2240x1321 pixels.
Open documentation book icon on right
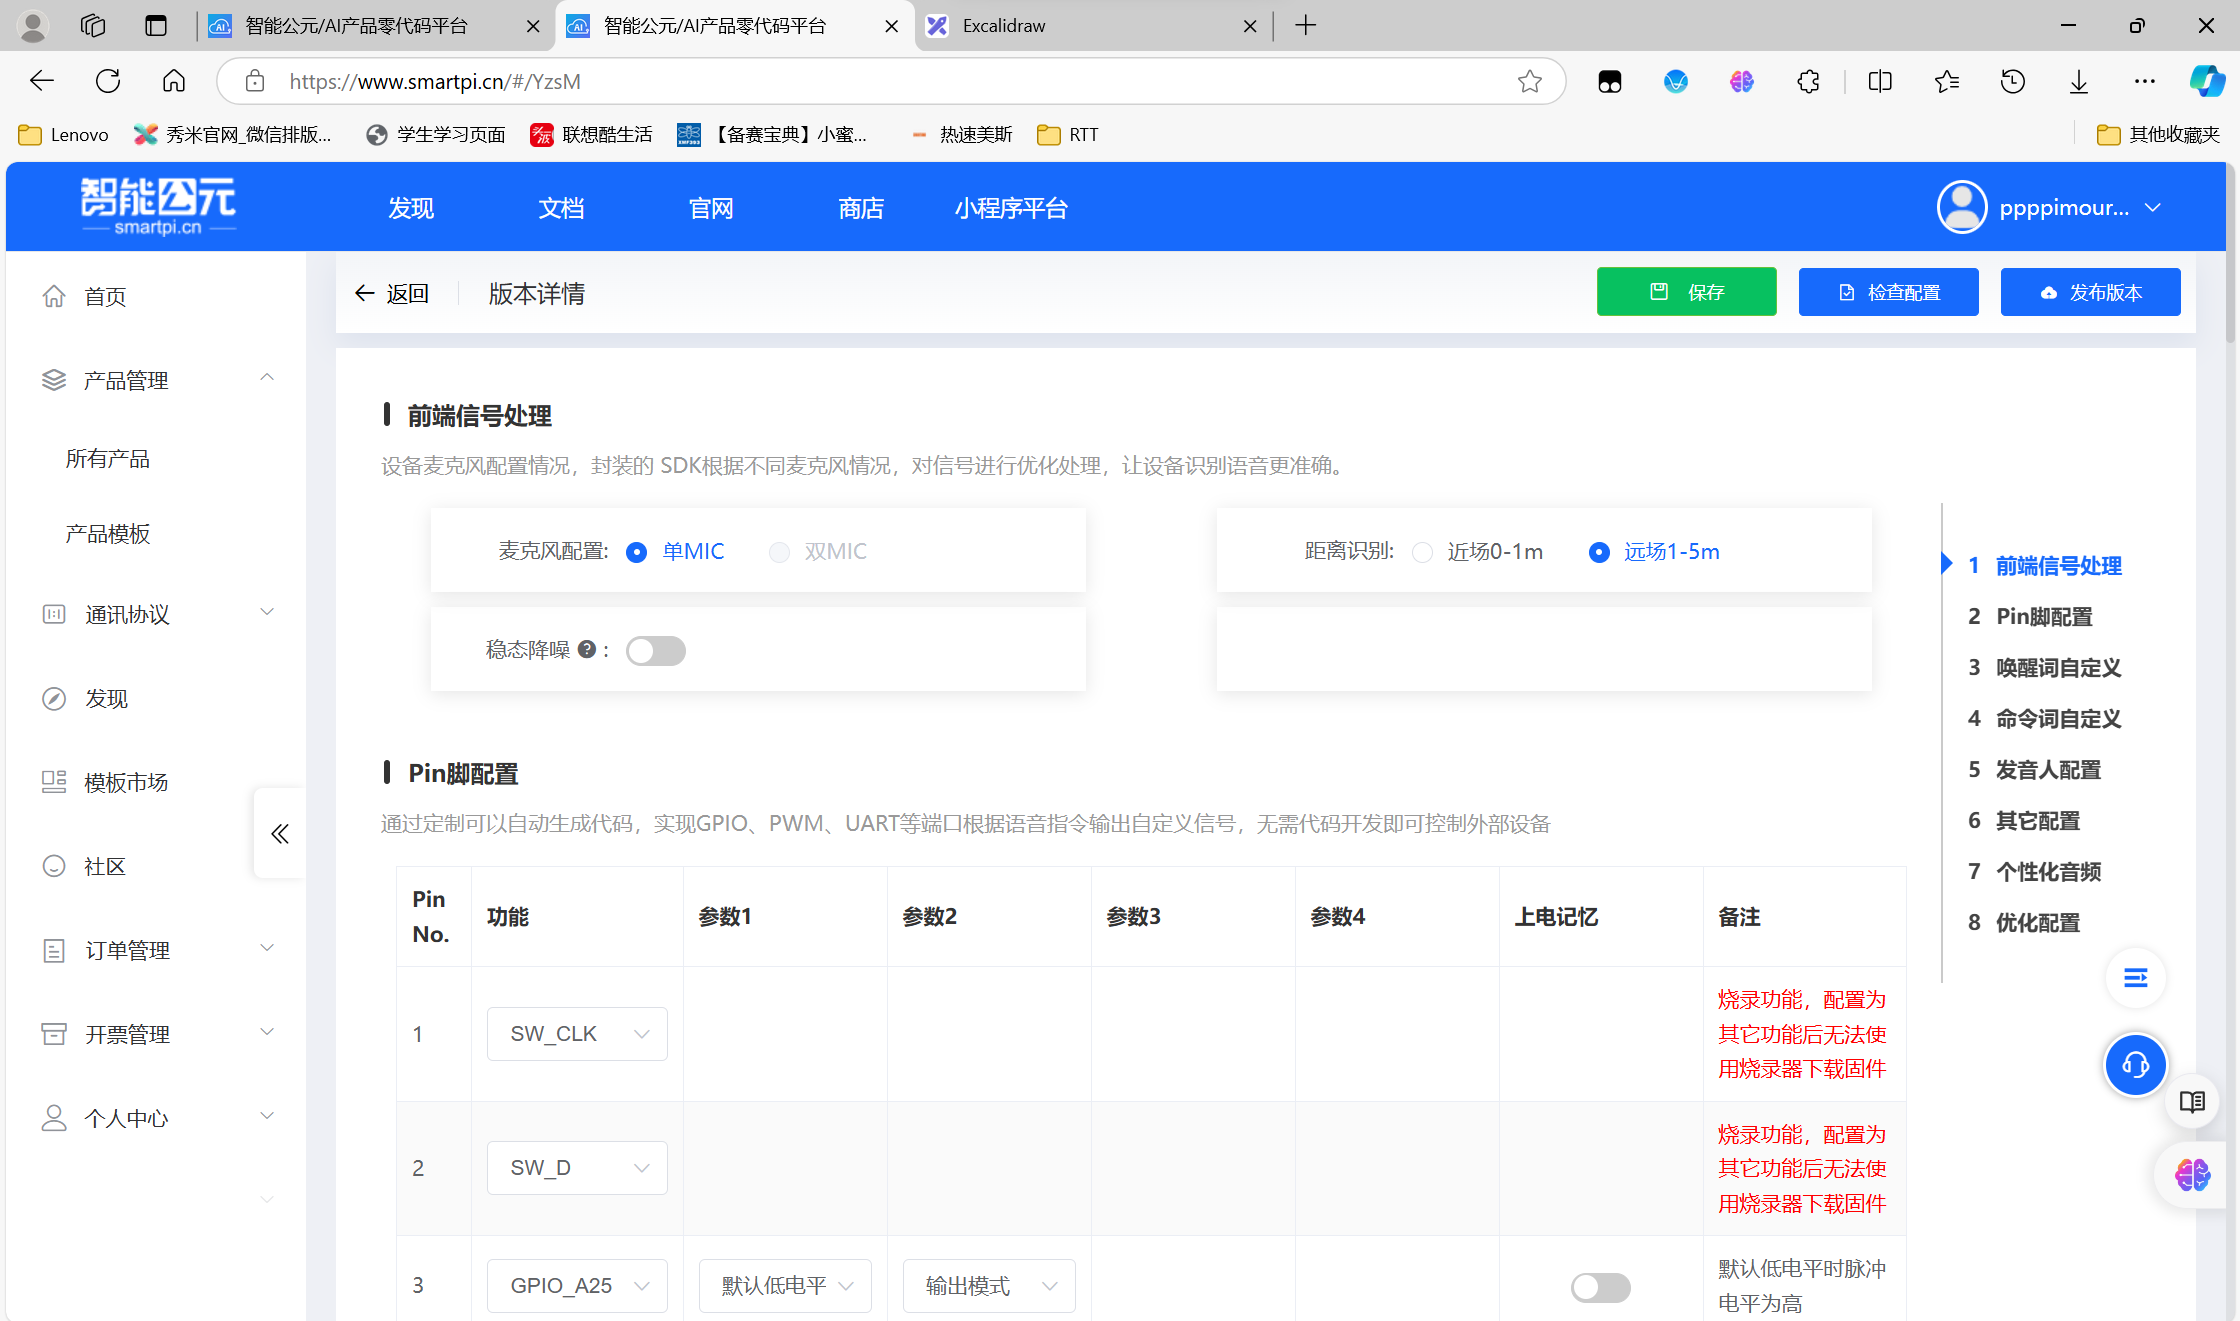(2192, 1102)
